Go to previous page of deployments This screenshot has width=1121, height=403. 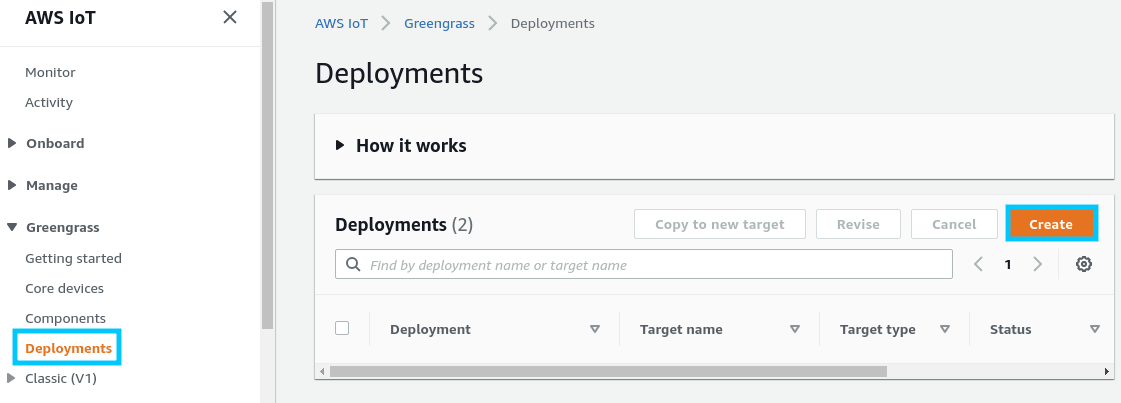[x=978, y=264]
